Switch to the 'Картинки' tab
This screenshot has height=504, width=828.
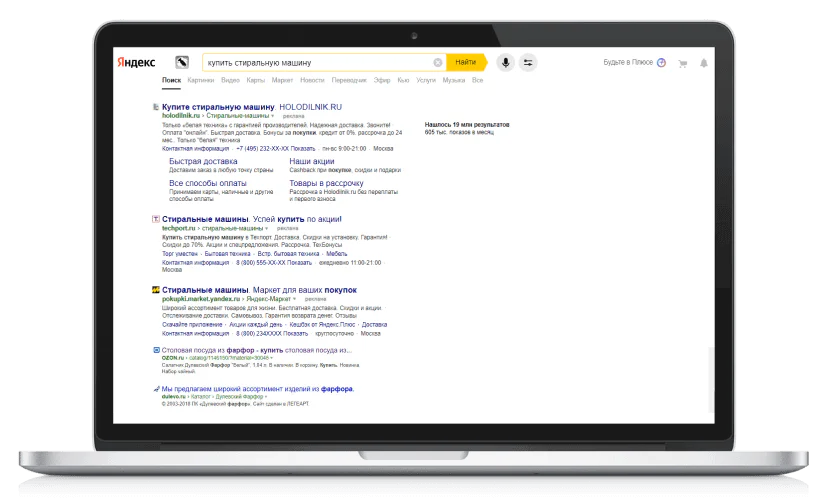pos(201,80)
